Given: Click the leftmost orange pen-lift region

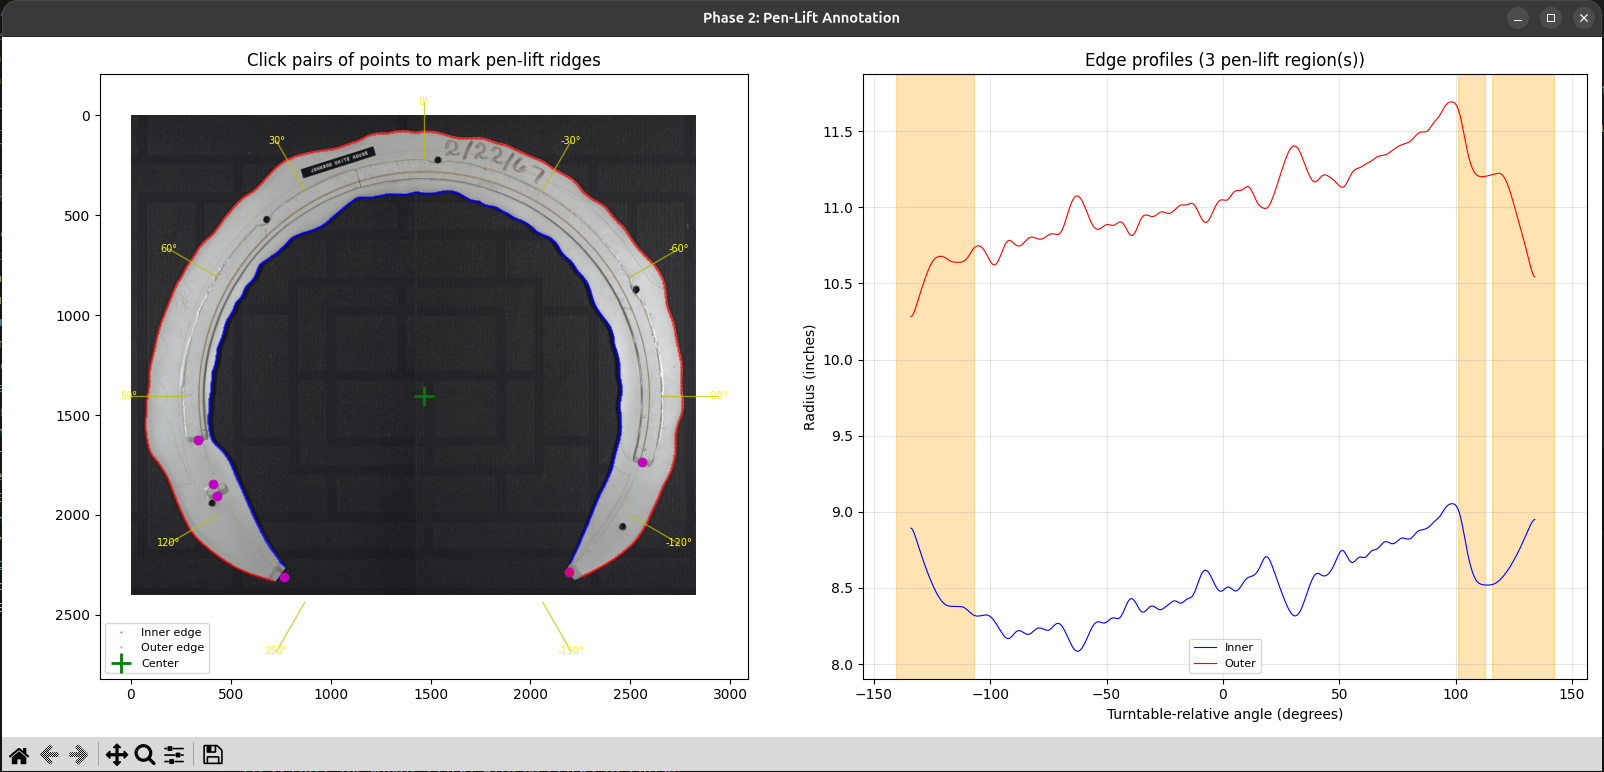Looking at the screenshot, I should (x=935, y=400).
